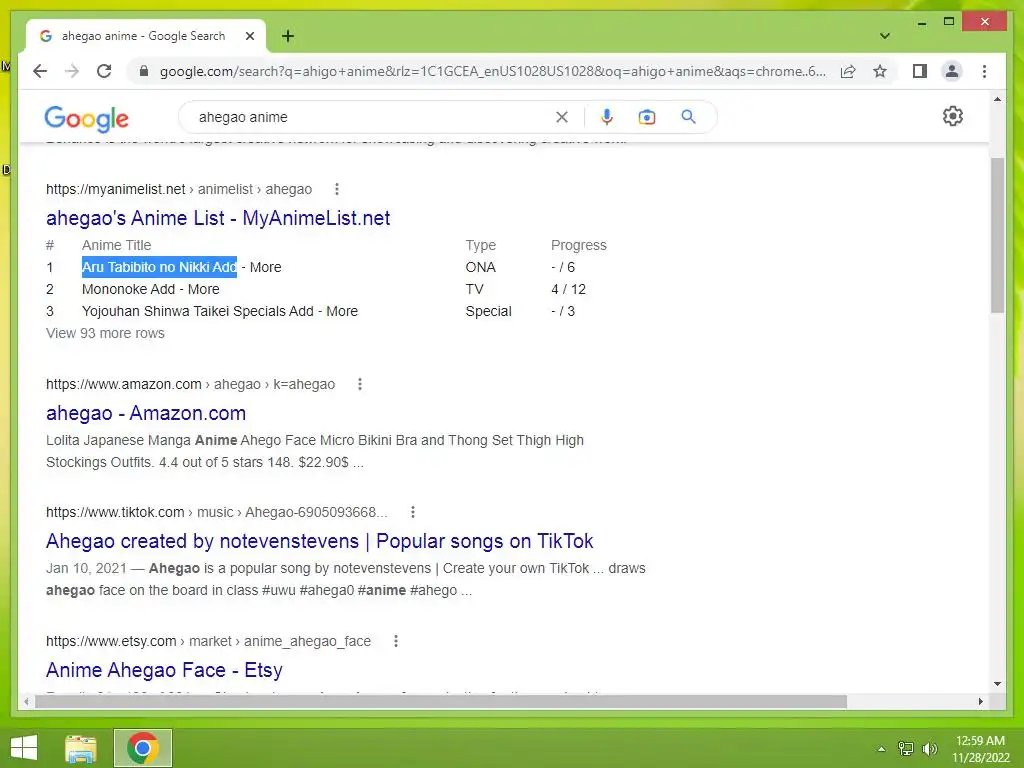Click the ONA type cell

tap(481, 267)
